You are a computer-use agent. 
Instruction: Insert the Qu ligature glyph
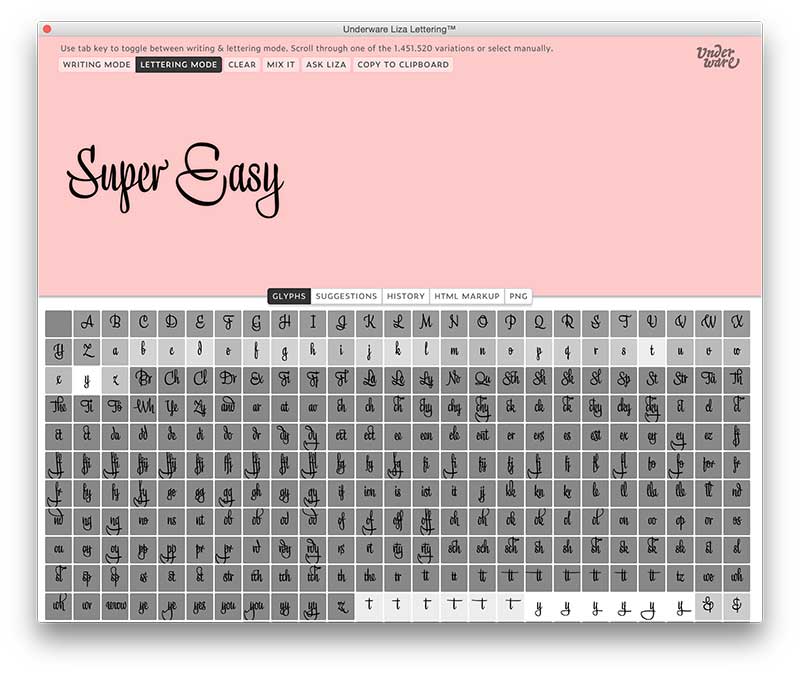[483, 380]
